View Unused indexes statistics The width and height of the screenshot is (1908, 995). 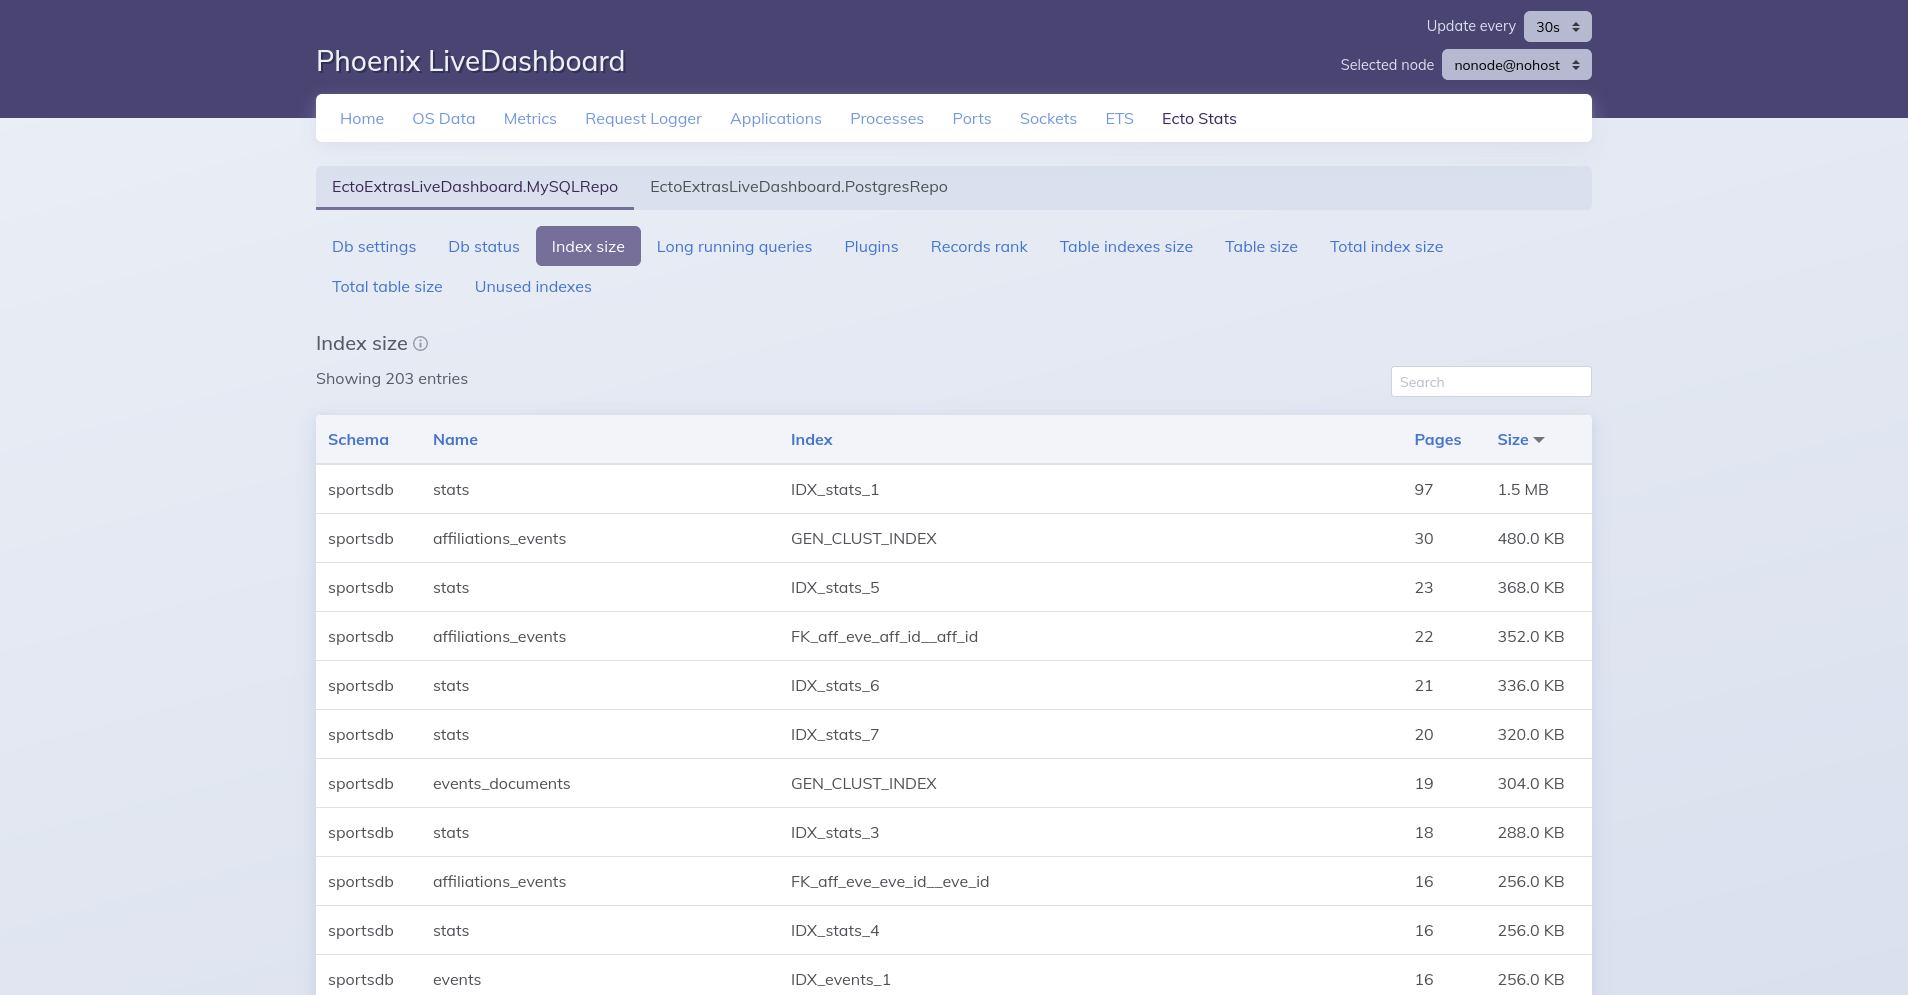pos(532,286)
